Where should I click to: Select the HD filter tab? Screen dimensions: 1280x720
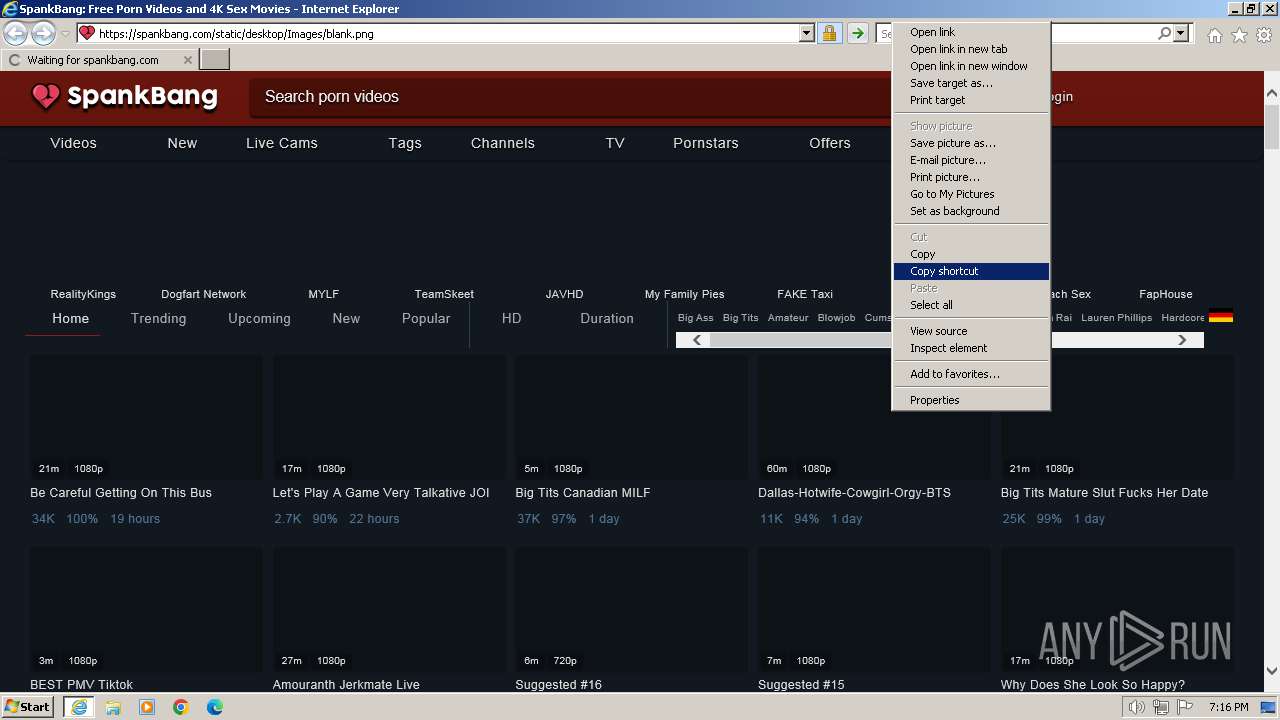511,318
